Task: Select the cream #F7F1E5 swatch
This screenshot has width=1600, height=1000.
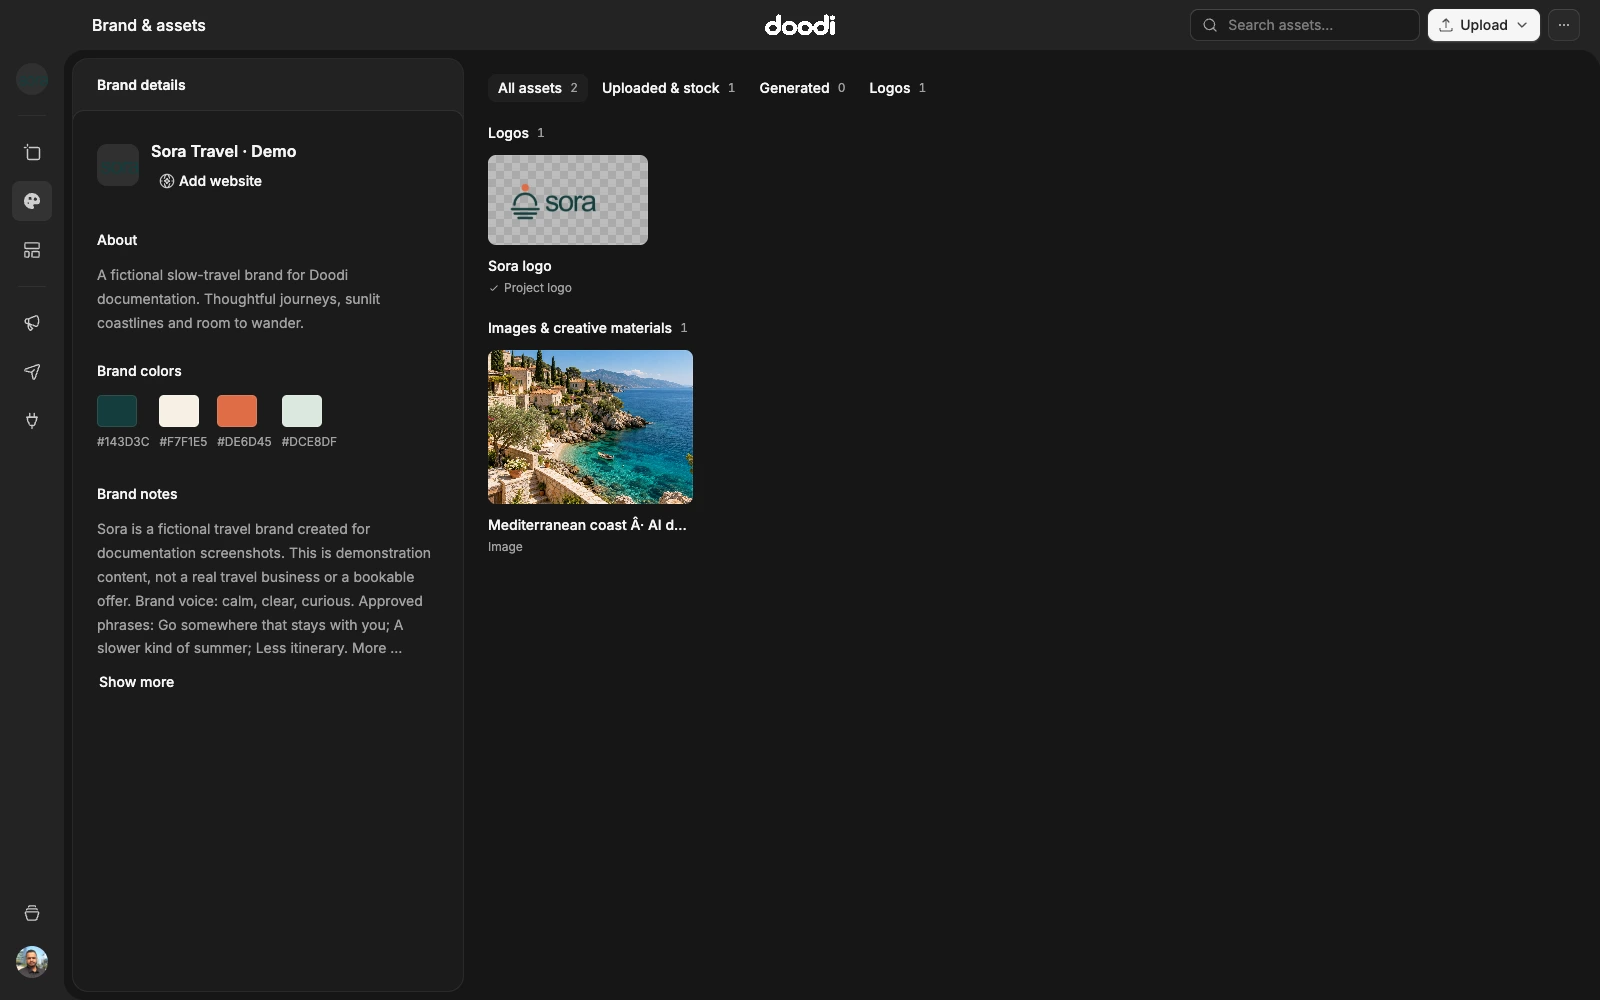Action: [x=179, y=411]
